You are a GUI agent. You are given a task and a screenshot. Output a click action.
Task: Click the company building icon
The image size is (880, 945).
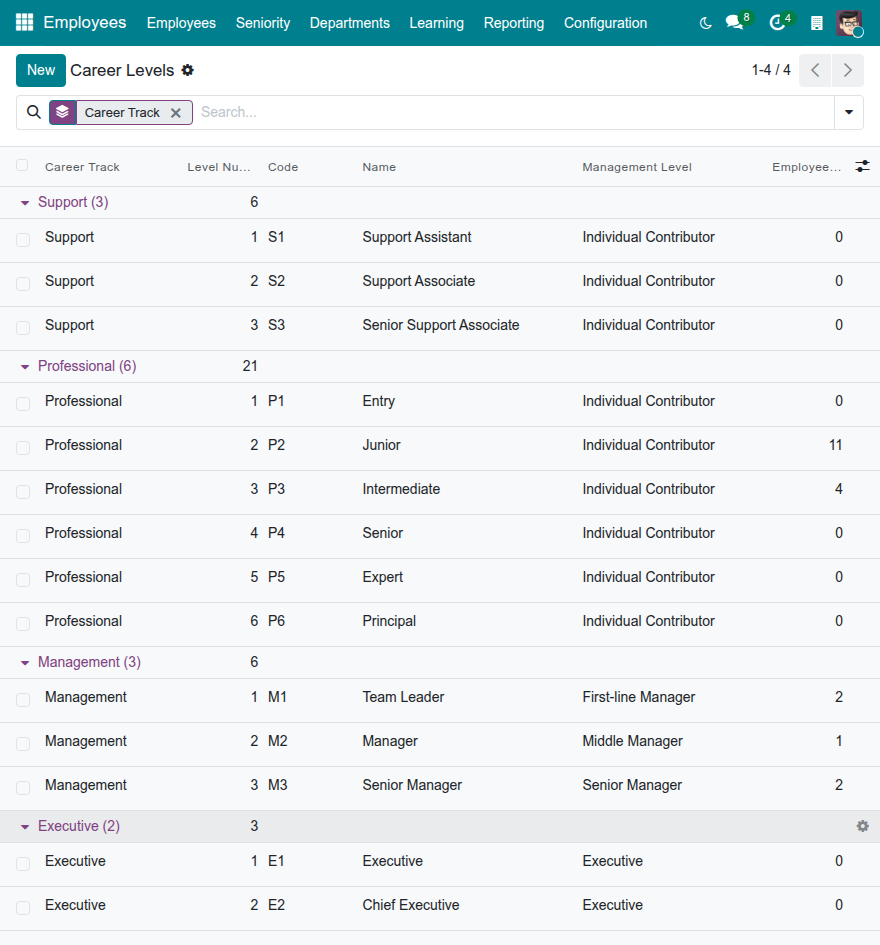click(817, 23)
